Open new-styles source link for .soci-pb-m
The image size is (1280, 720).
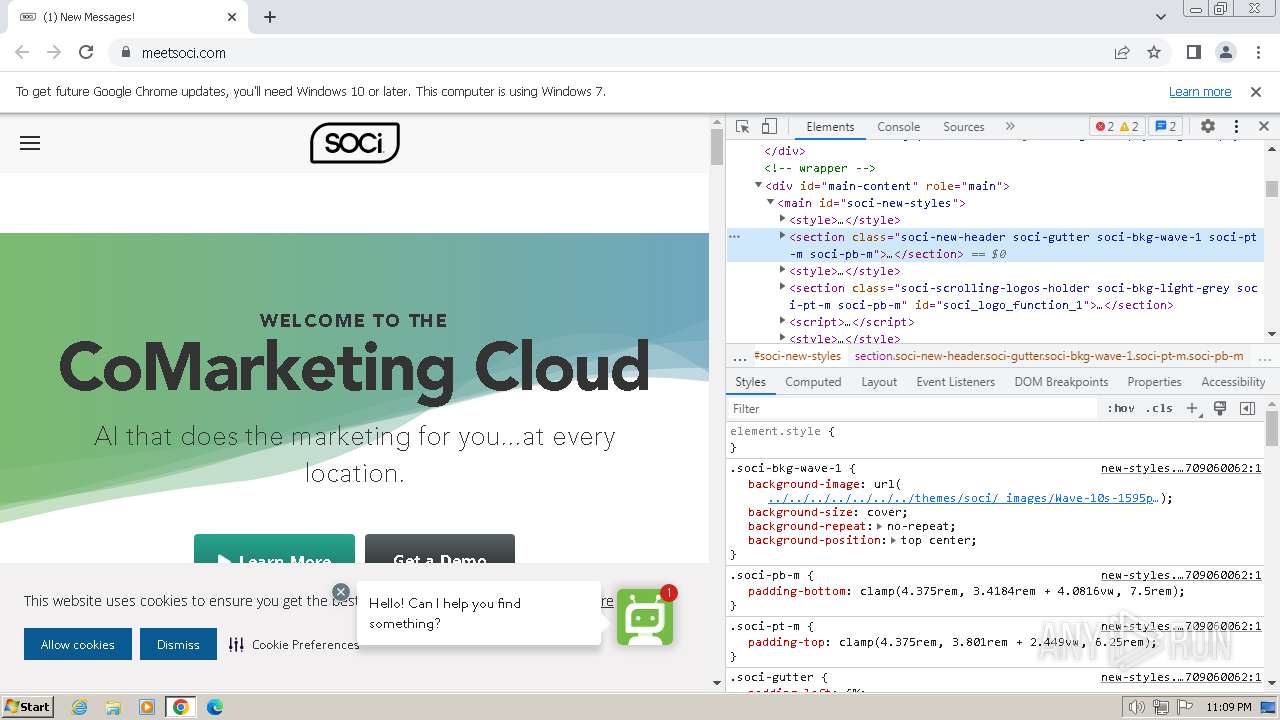[x=1181, y=576]
